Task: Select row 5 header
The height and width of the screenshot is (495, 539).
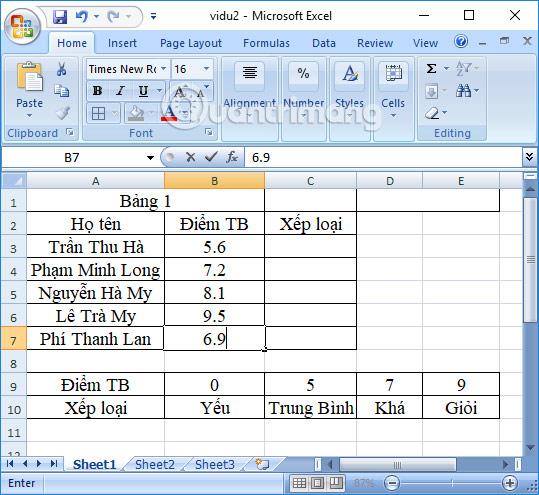Action: point(13,294)
